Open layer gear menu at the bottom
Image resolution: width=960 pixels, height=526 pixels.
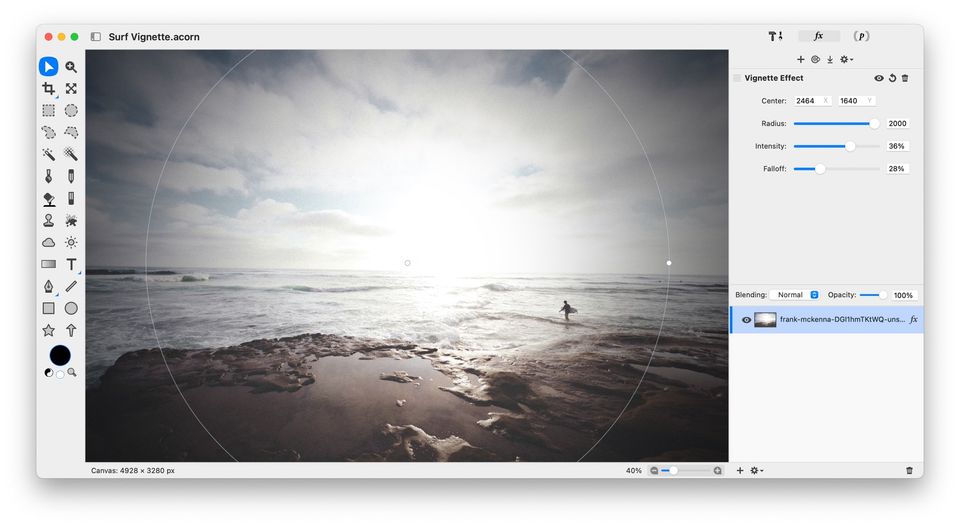(x=757, y=471)
